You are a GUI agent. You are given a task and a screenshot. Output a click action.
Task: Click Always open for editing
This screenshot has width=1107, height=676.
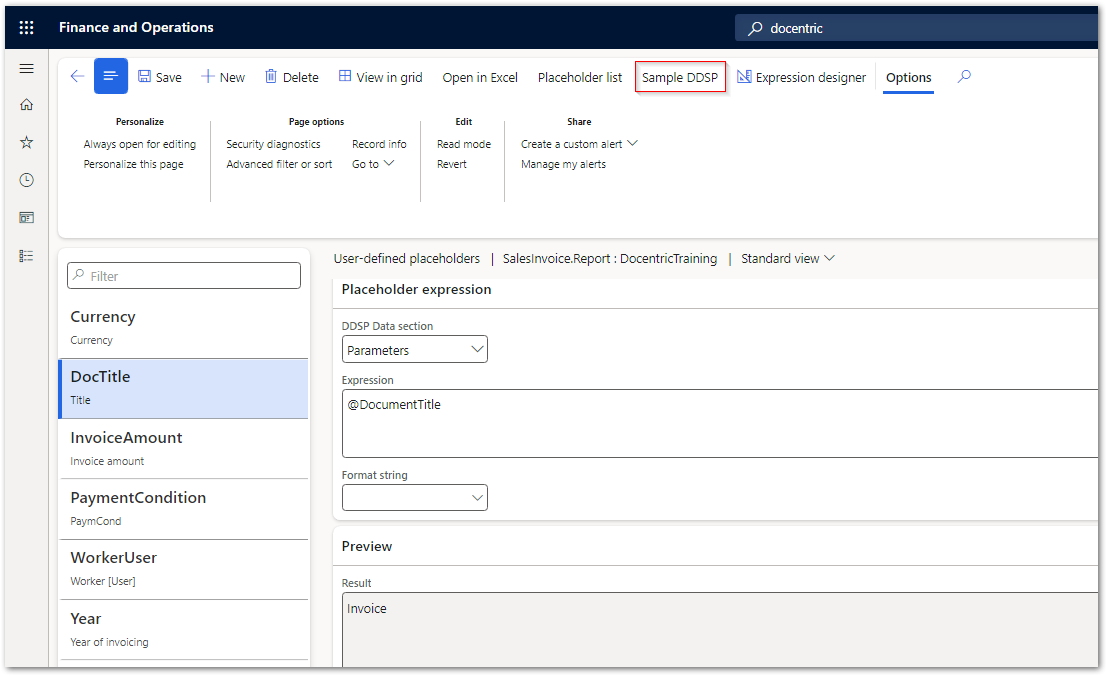pyautogui.click(x=140, y=144)
